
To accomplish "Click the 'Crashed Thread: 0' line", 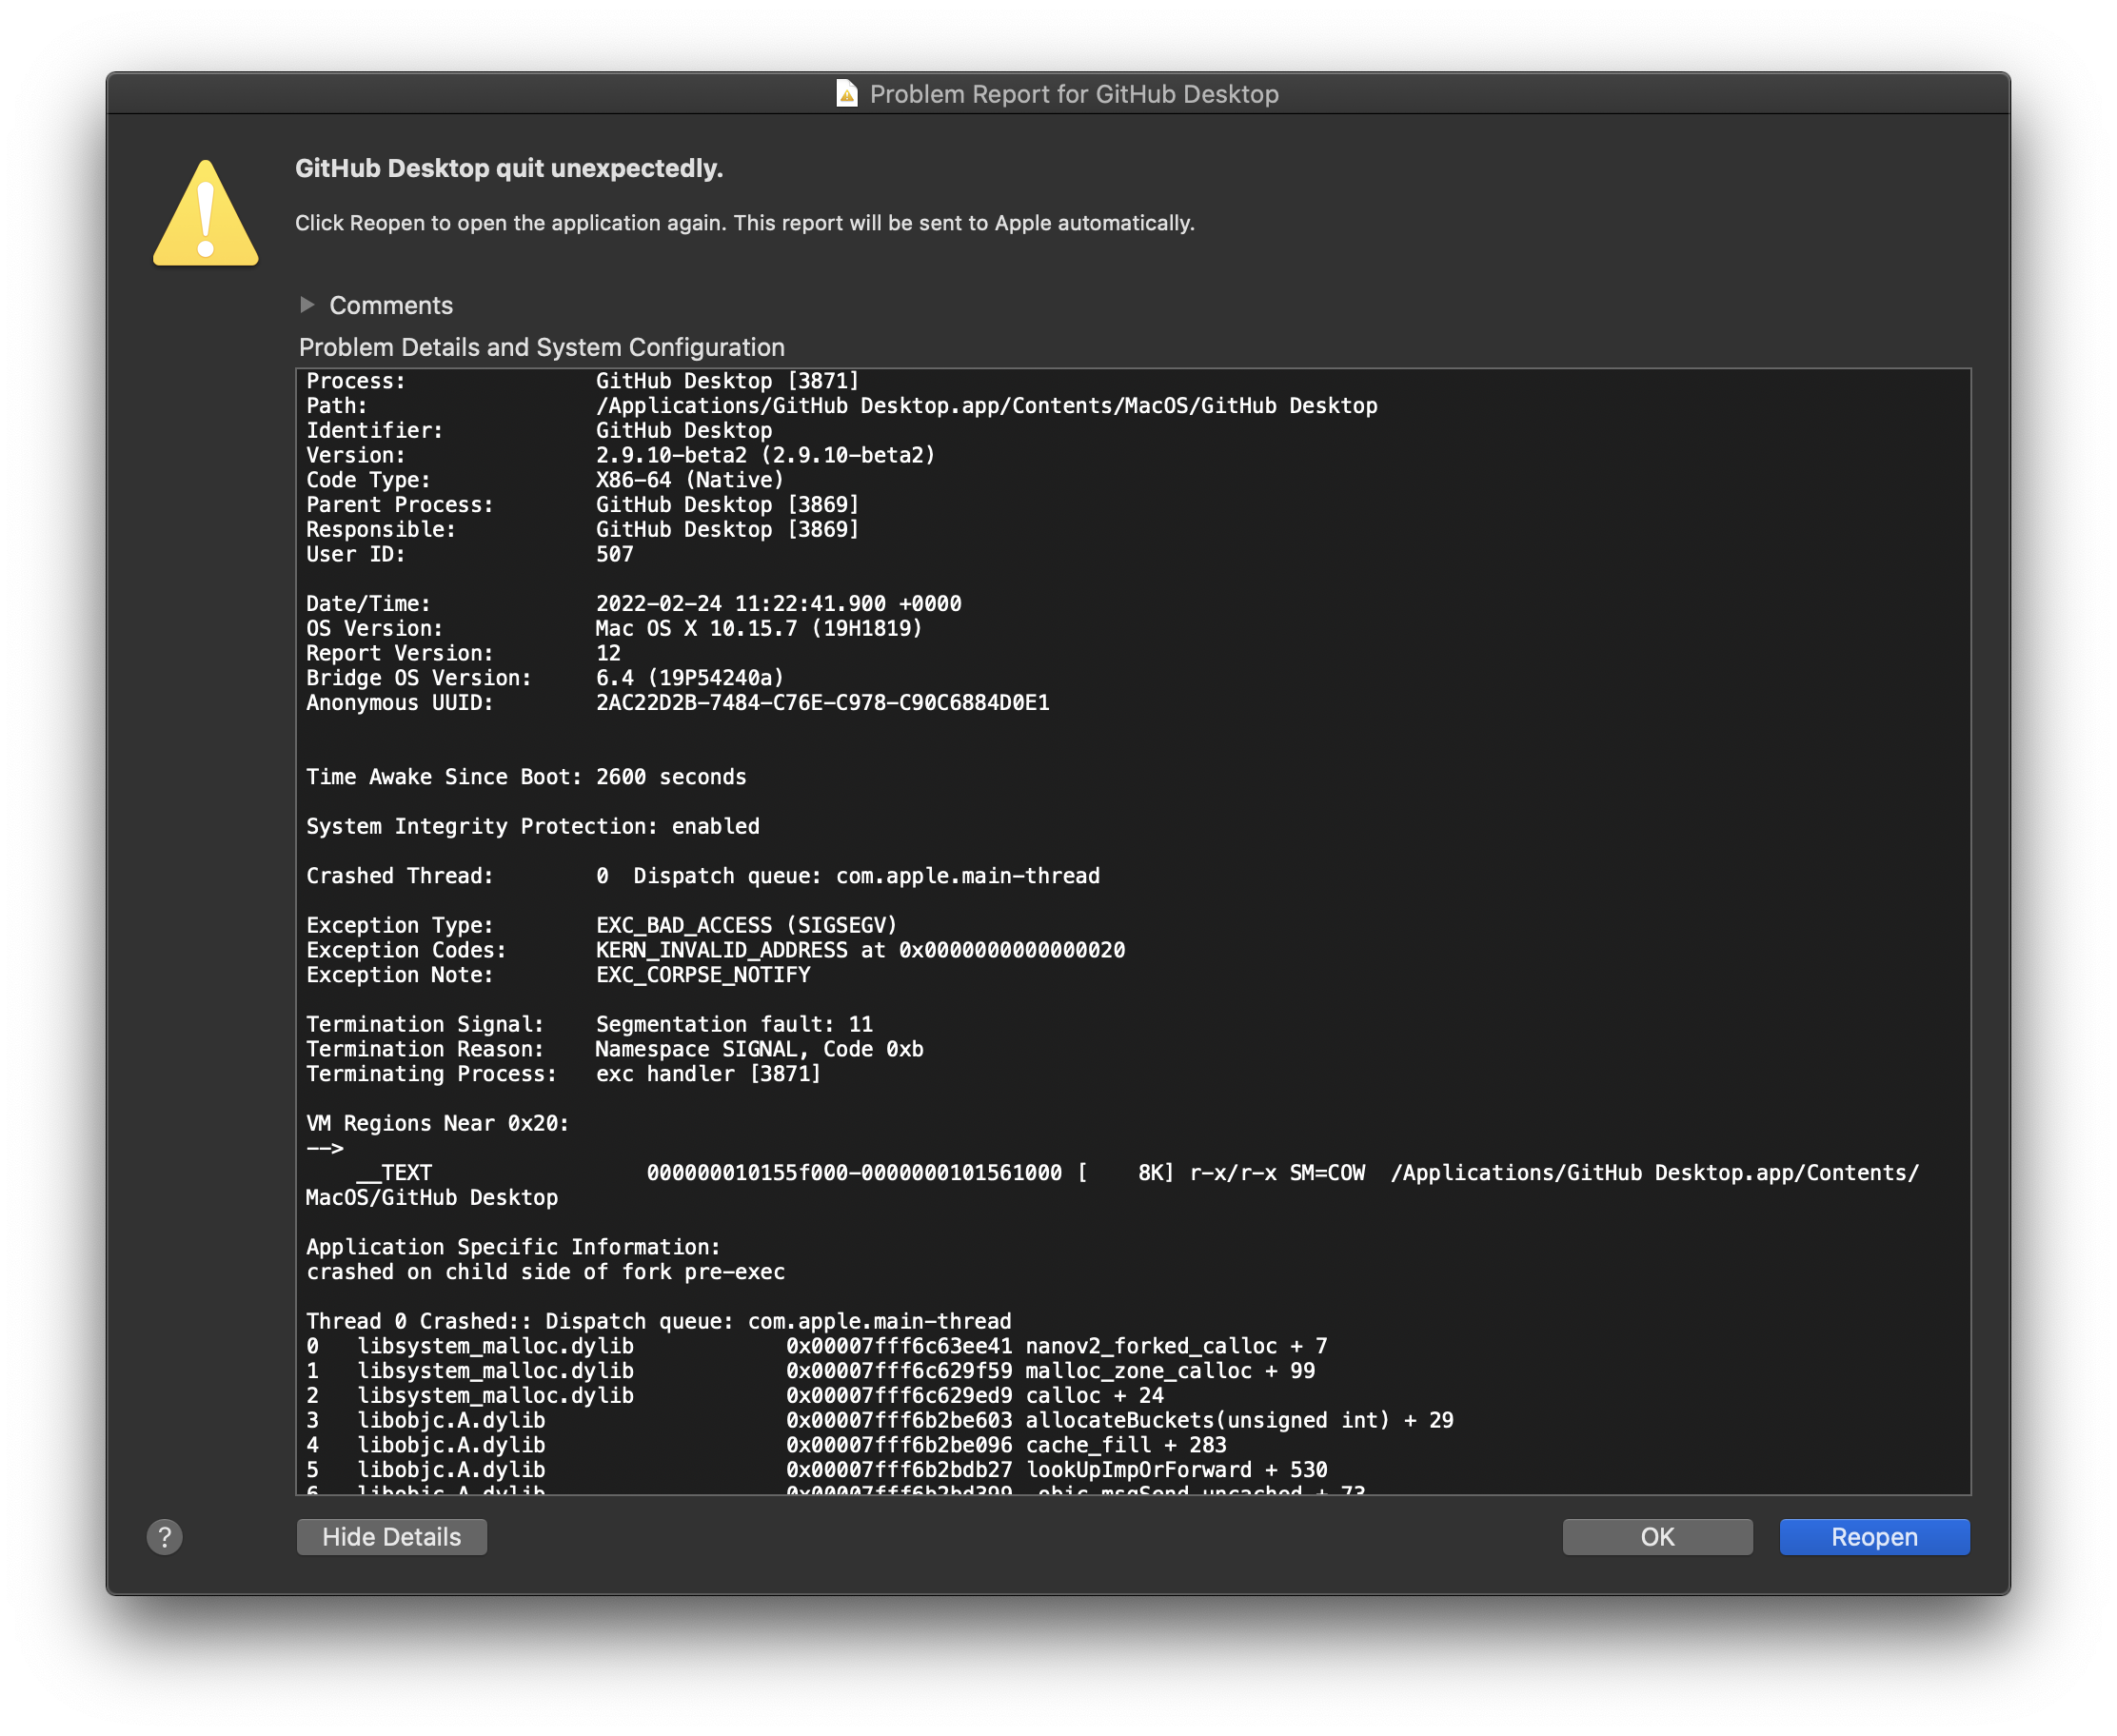I will coord(702,875).
